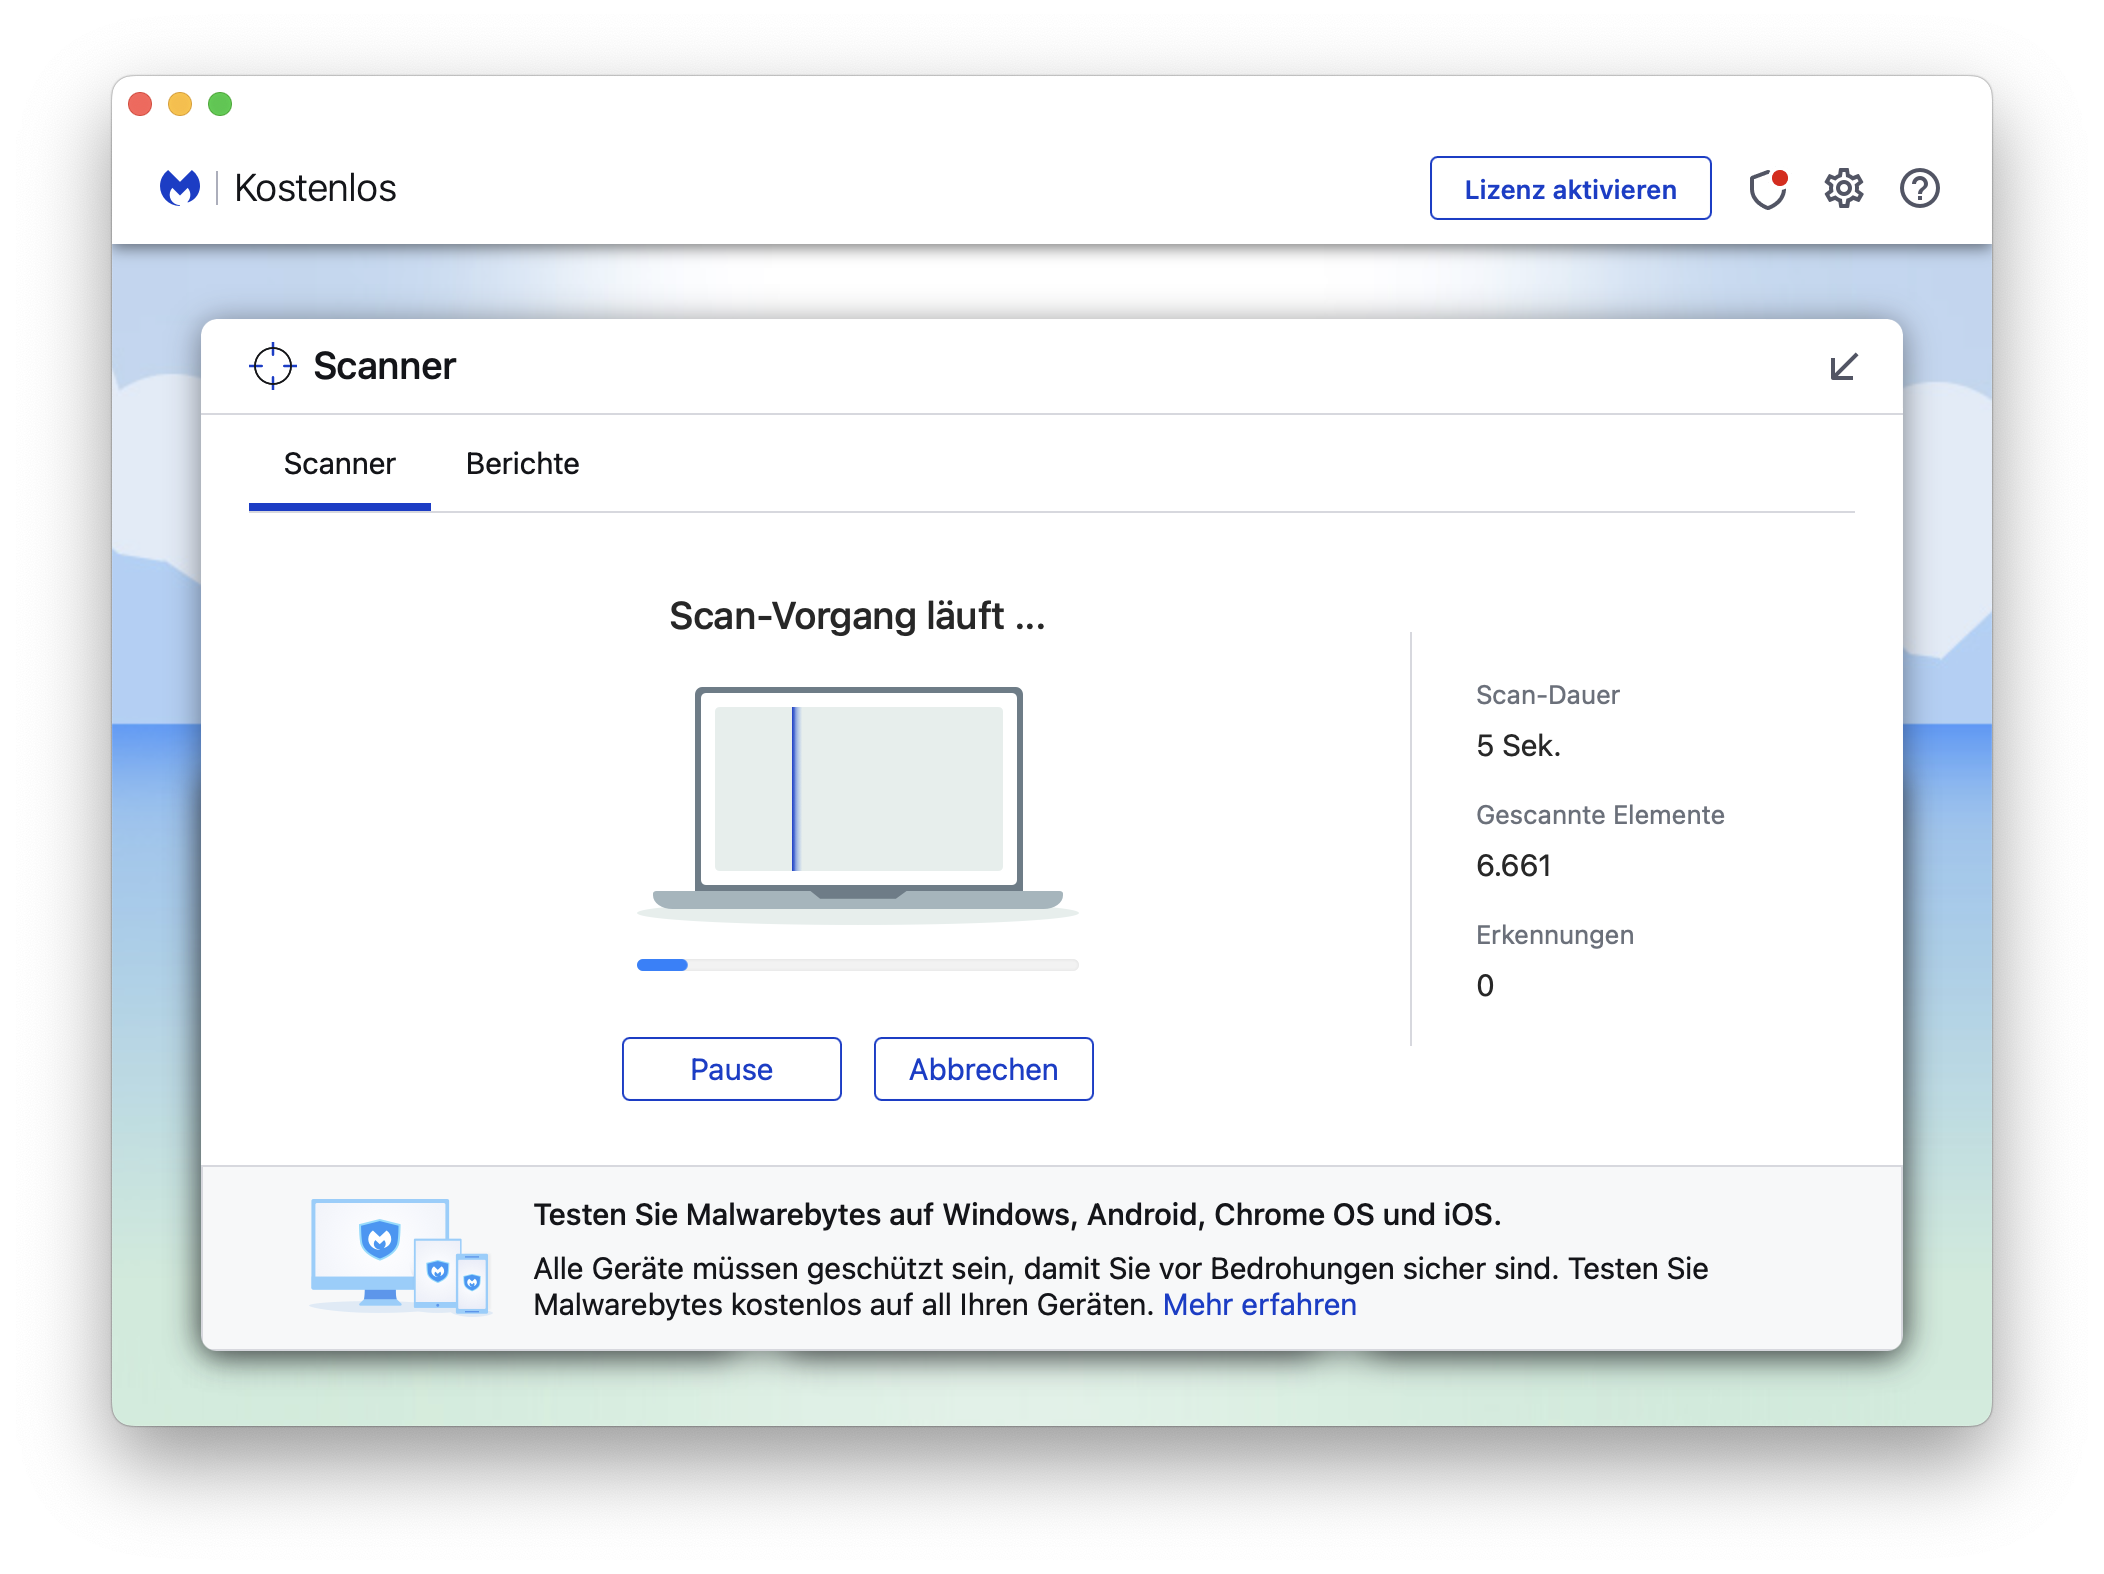Screen dimensions: 2104x1574
Task: Activate a license via Lizenz aktivieren
Action: pos(1570,188)
